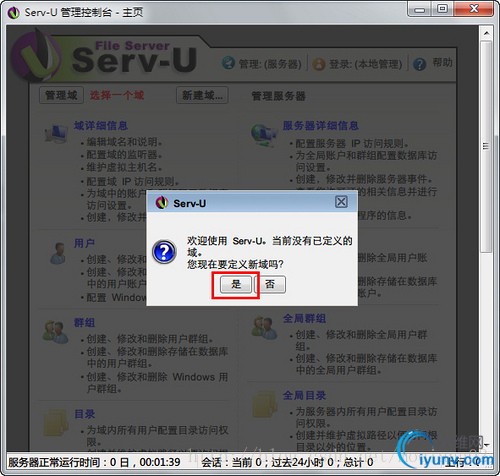
Task: Open the 域详细信息 link
Action: (101, 126)
